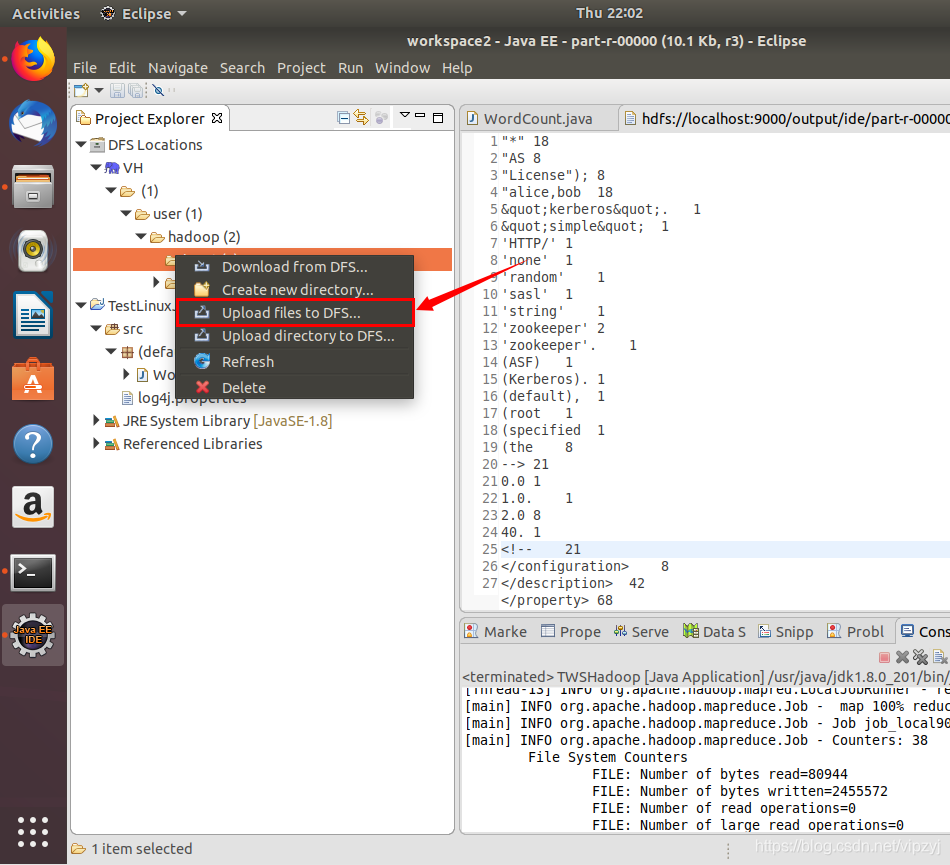Minimize the Project Explorer panel

coord(420,115)
